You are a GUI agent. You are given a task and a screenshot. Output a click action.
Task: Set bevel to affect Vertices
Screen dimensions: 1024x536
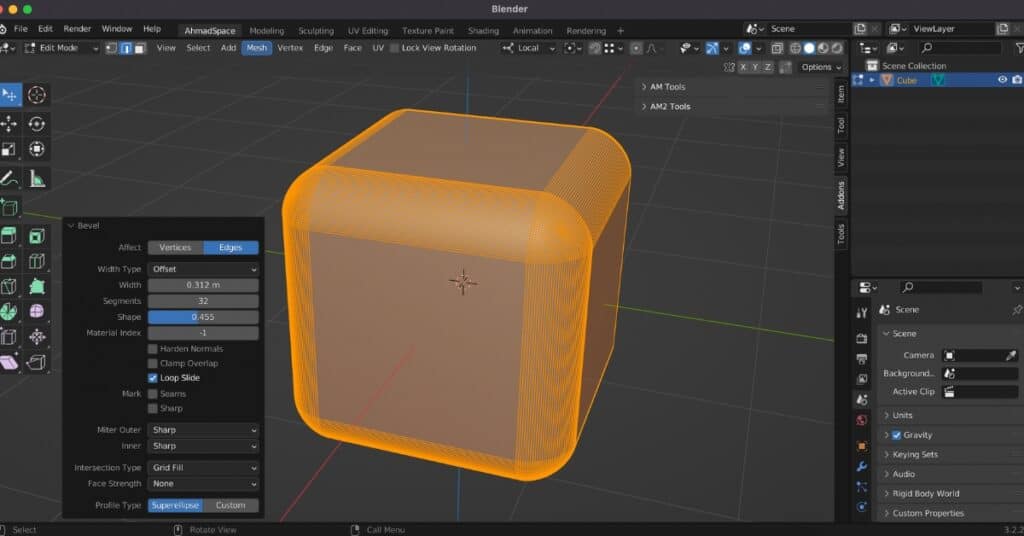[175, 248]
